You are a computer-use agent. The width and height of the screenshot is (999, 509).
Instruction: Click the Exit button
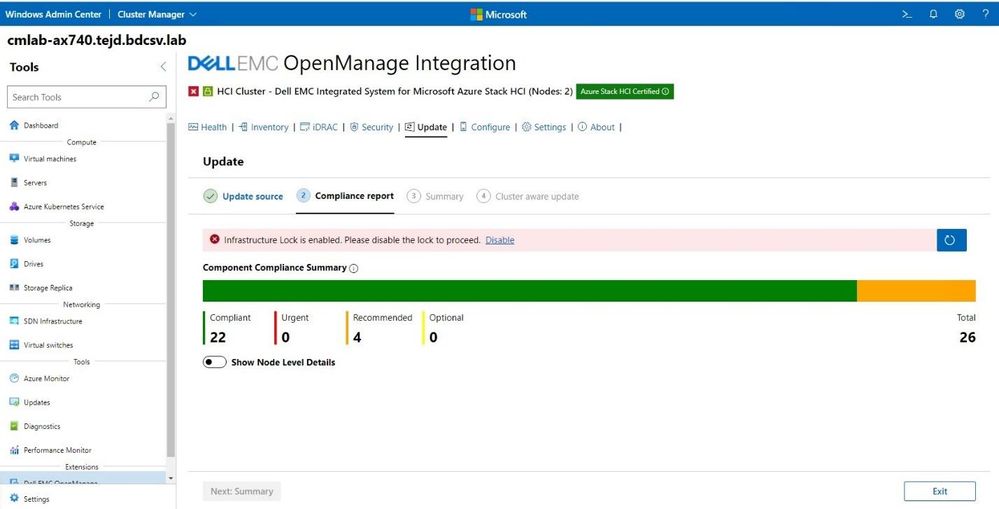940,491
